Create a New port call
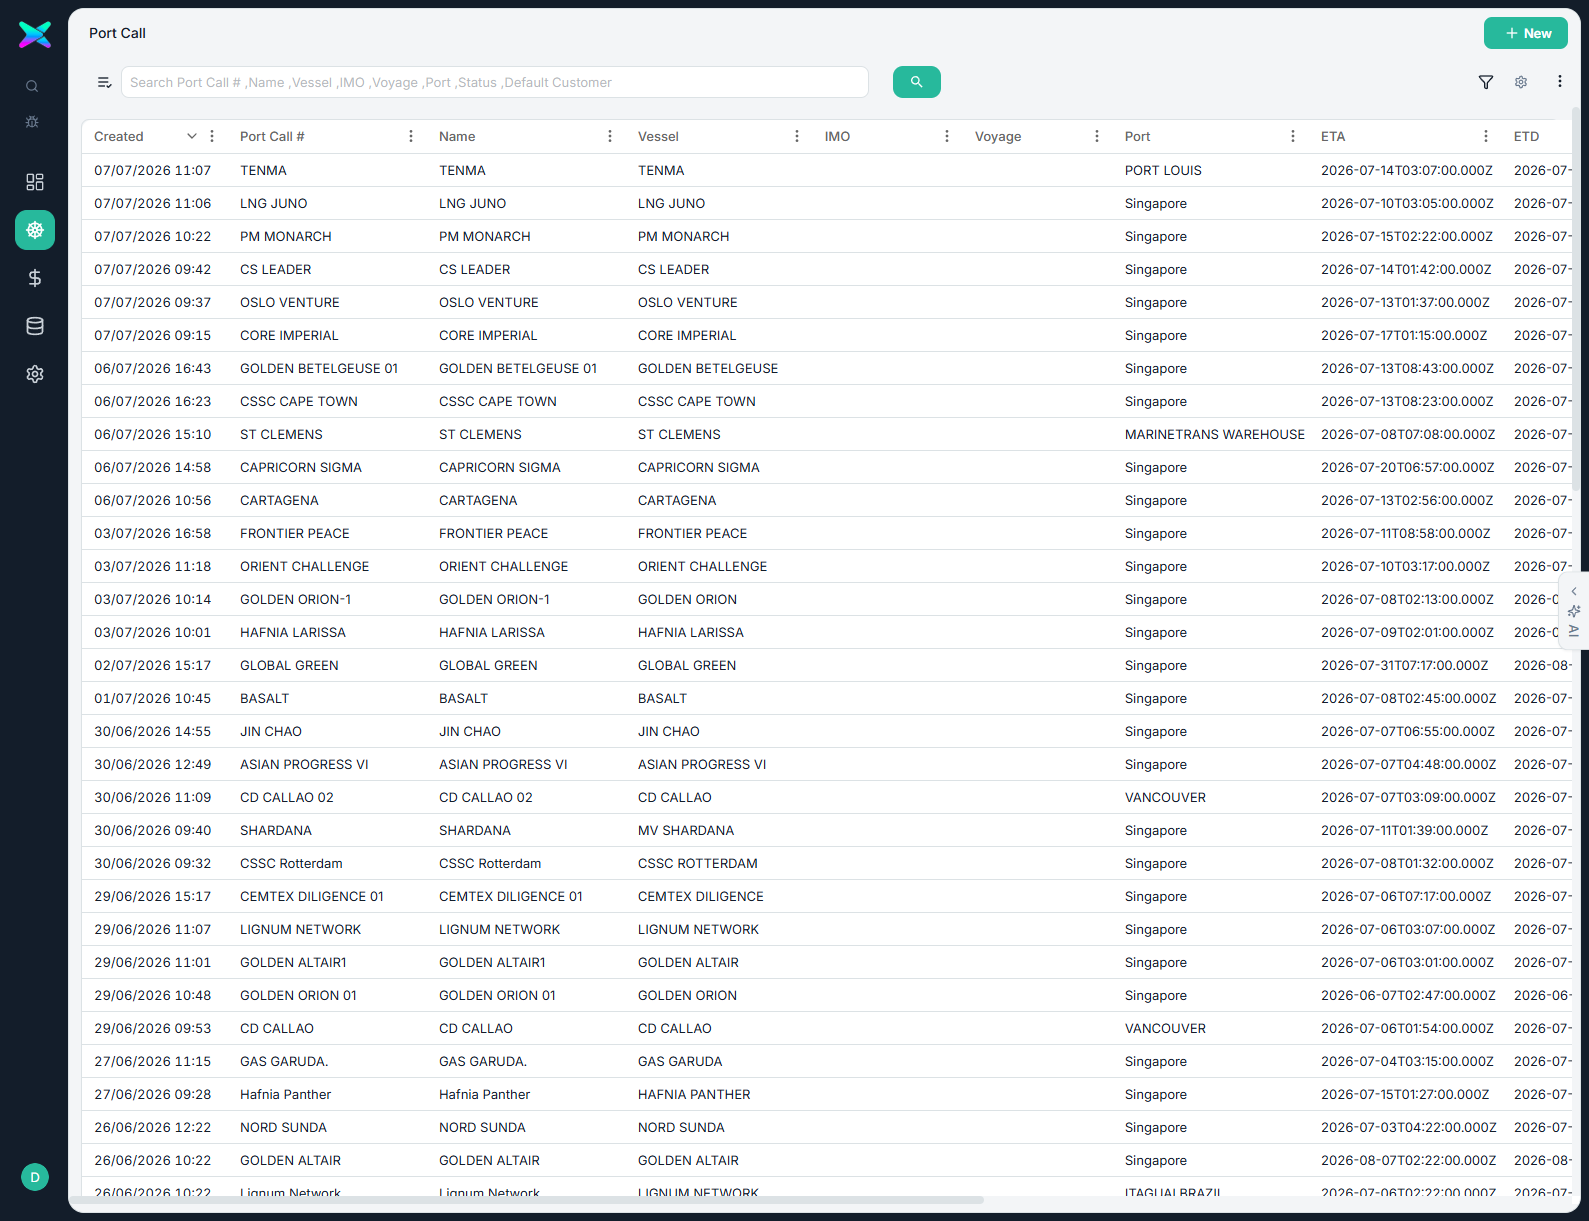1589x1221 pixels. click(1526, 33)
